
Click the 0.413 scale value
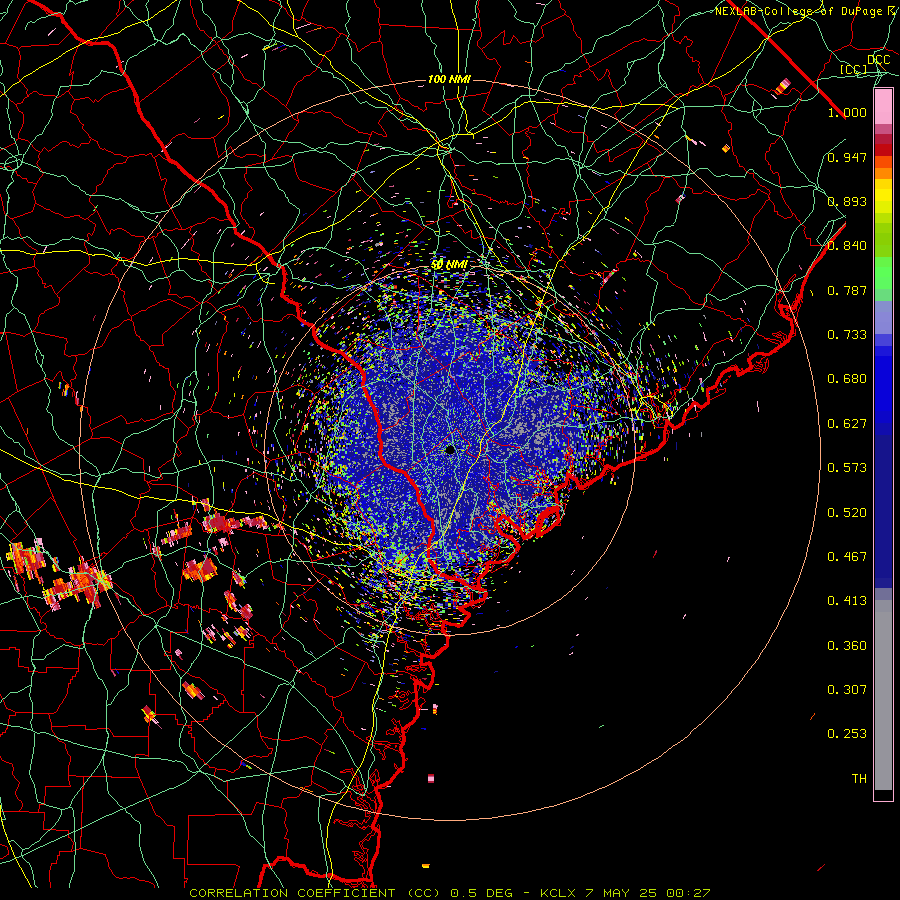(847, 601)
